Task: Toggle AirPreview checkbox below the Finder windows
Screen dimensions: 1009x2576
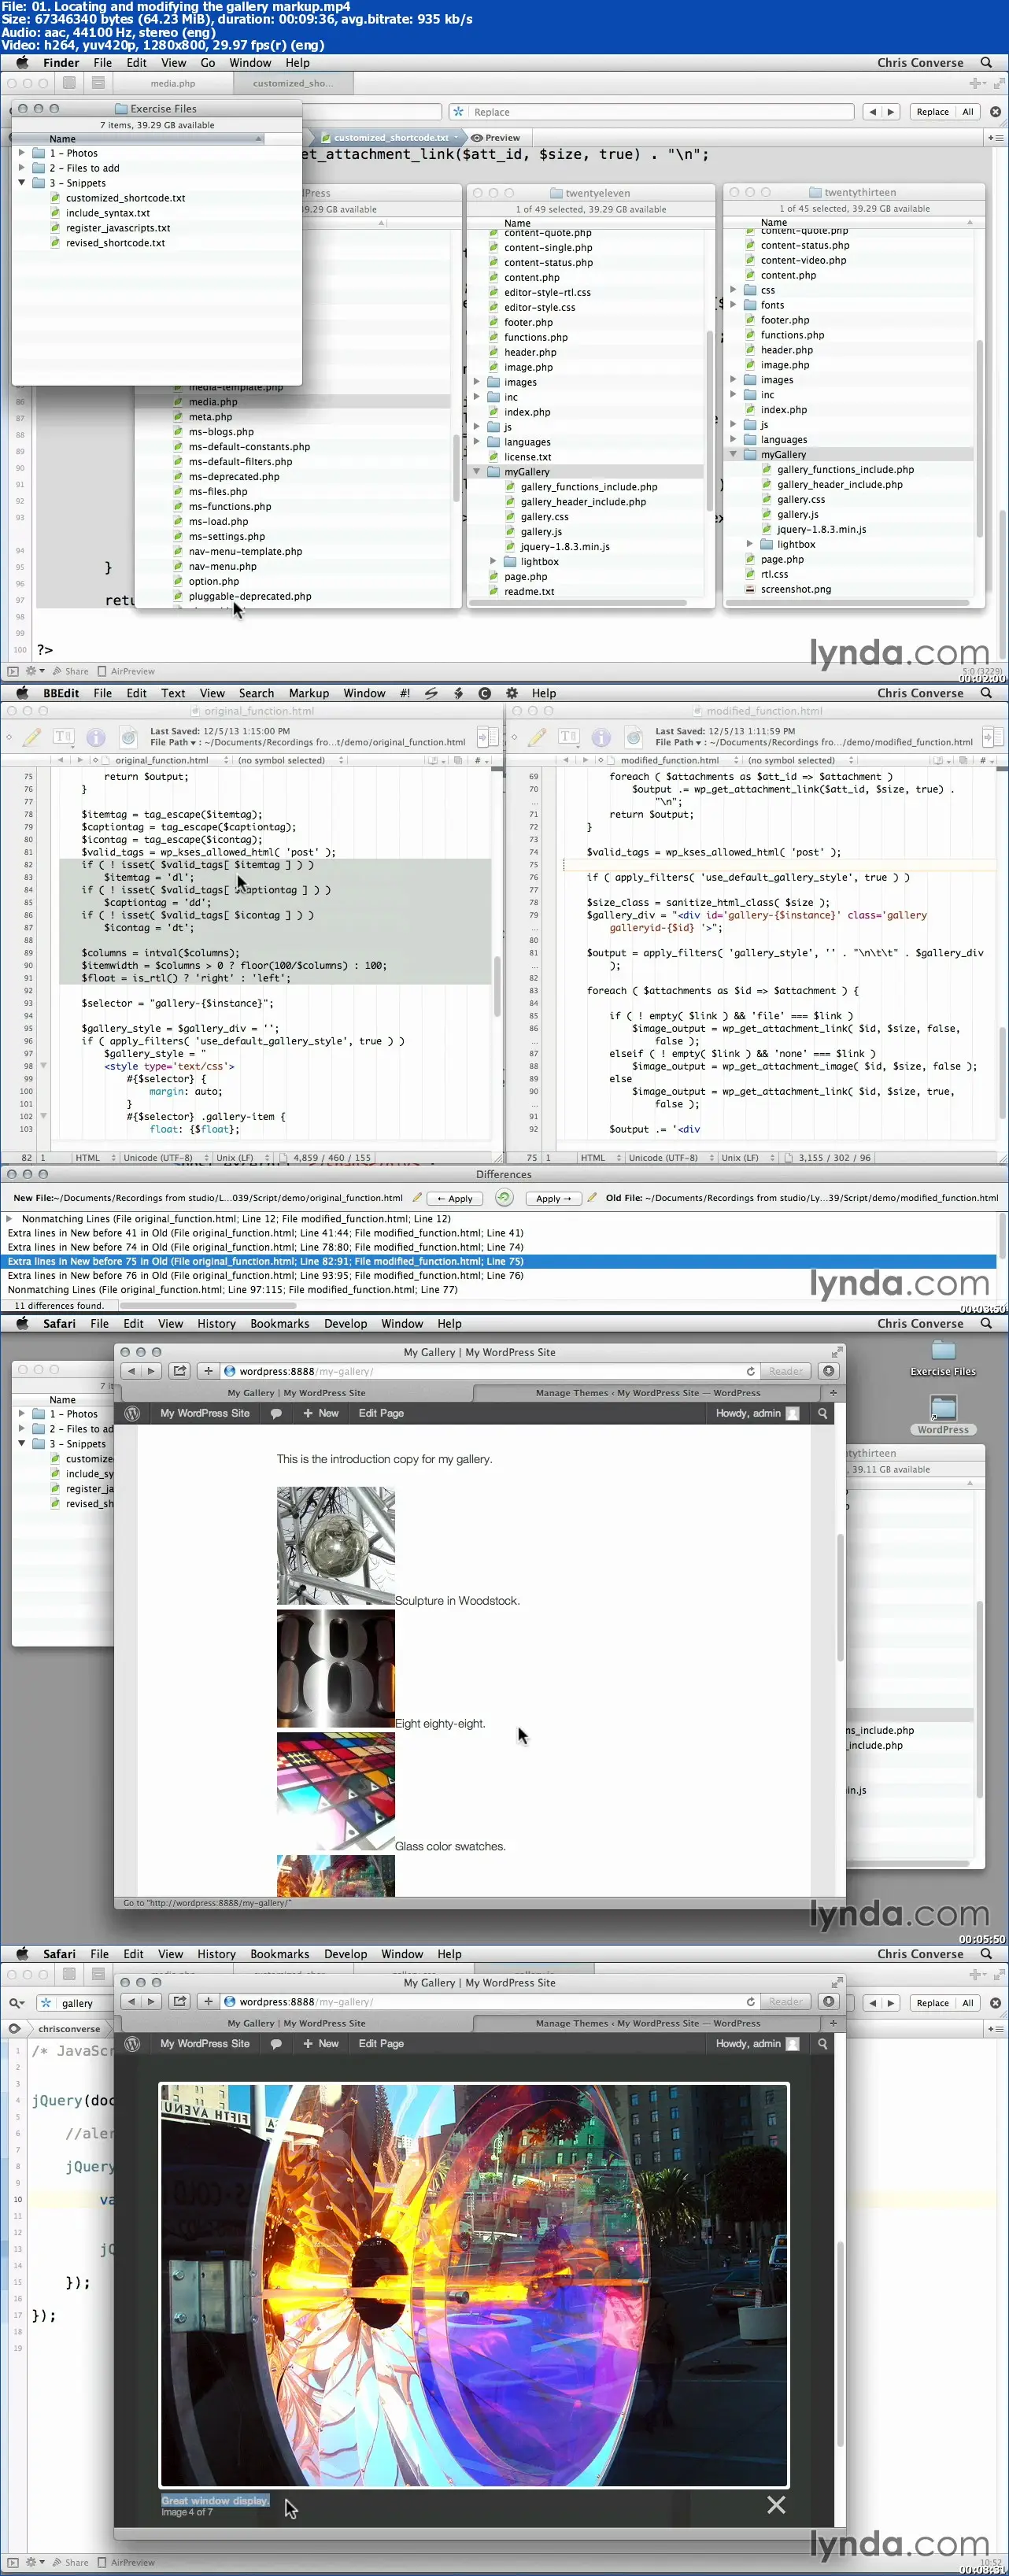Action: [x=102, y=671]
